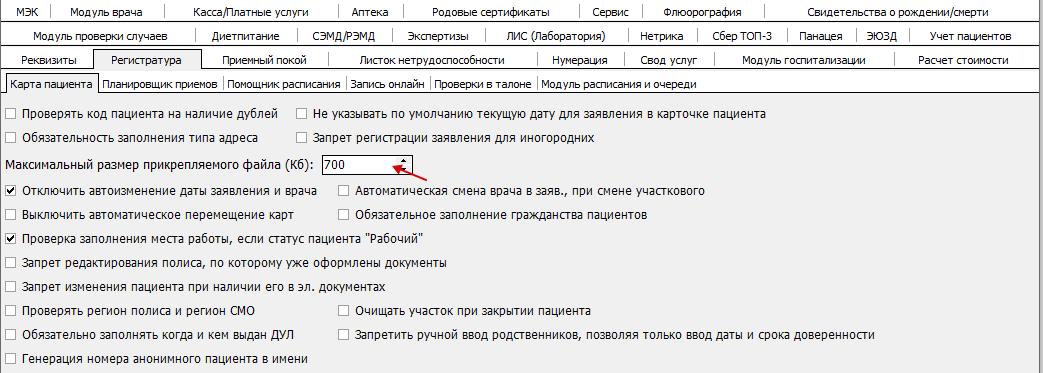The image size is (1043, 373).
Task: Uncheck Проверка заполнения места работы checkbox
Action: [x=10, y=239]
